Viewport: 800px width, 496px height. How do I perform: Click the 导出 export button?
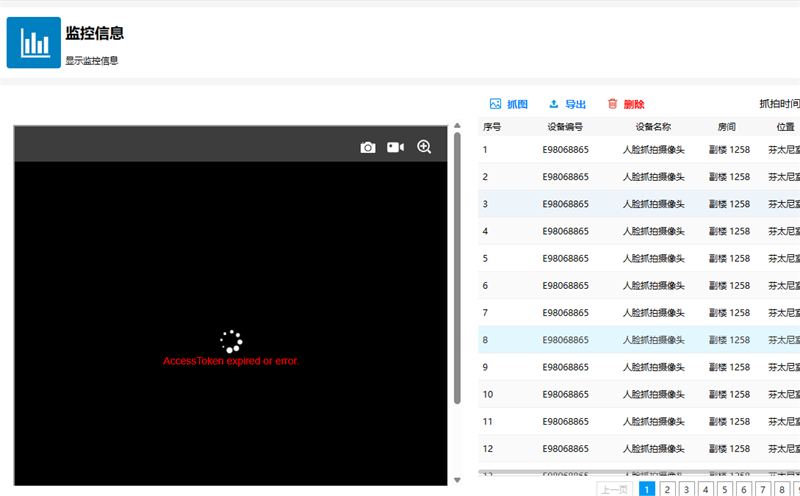click(567, 104)
